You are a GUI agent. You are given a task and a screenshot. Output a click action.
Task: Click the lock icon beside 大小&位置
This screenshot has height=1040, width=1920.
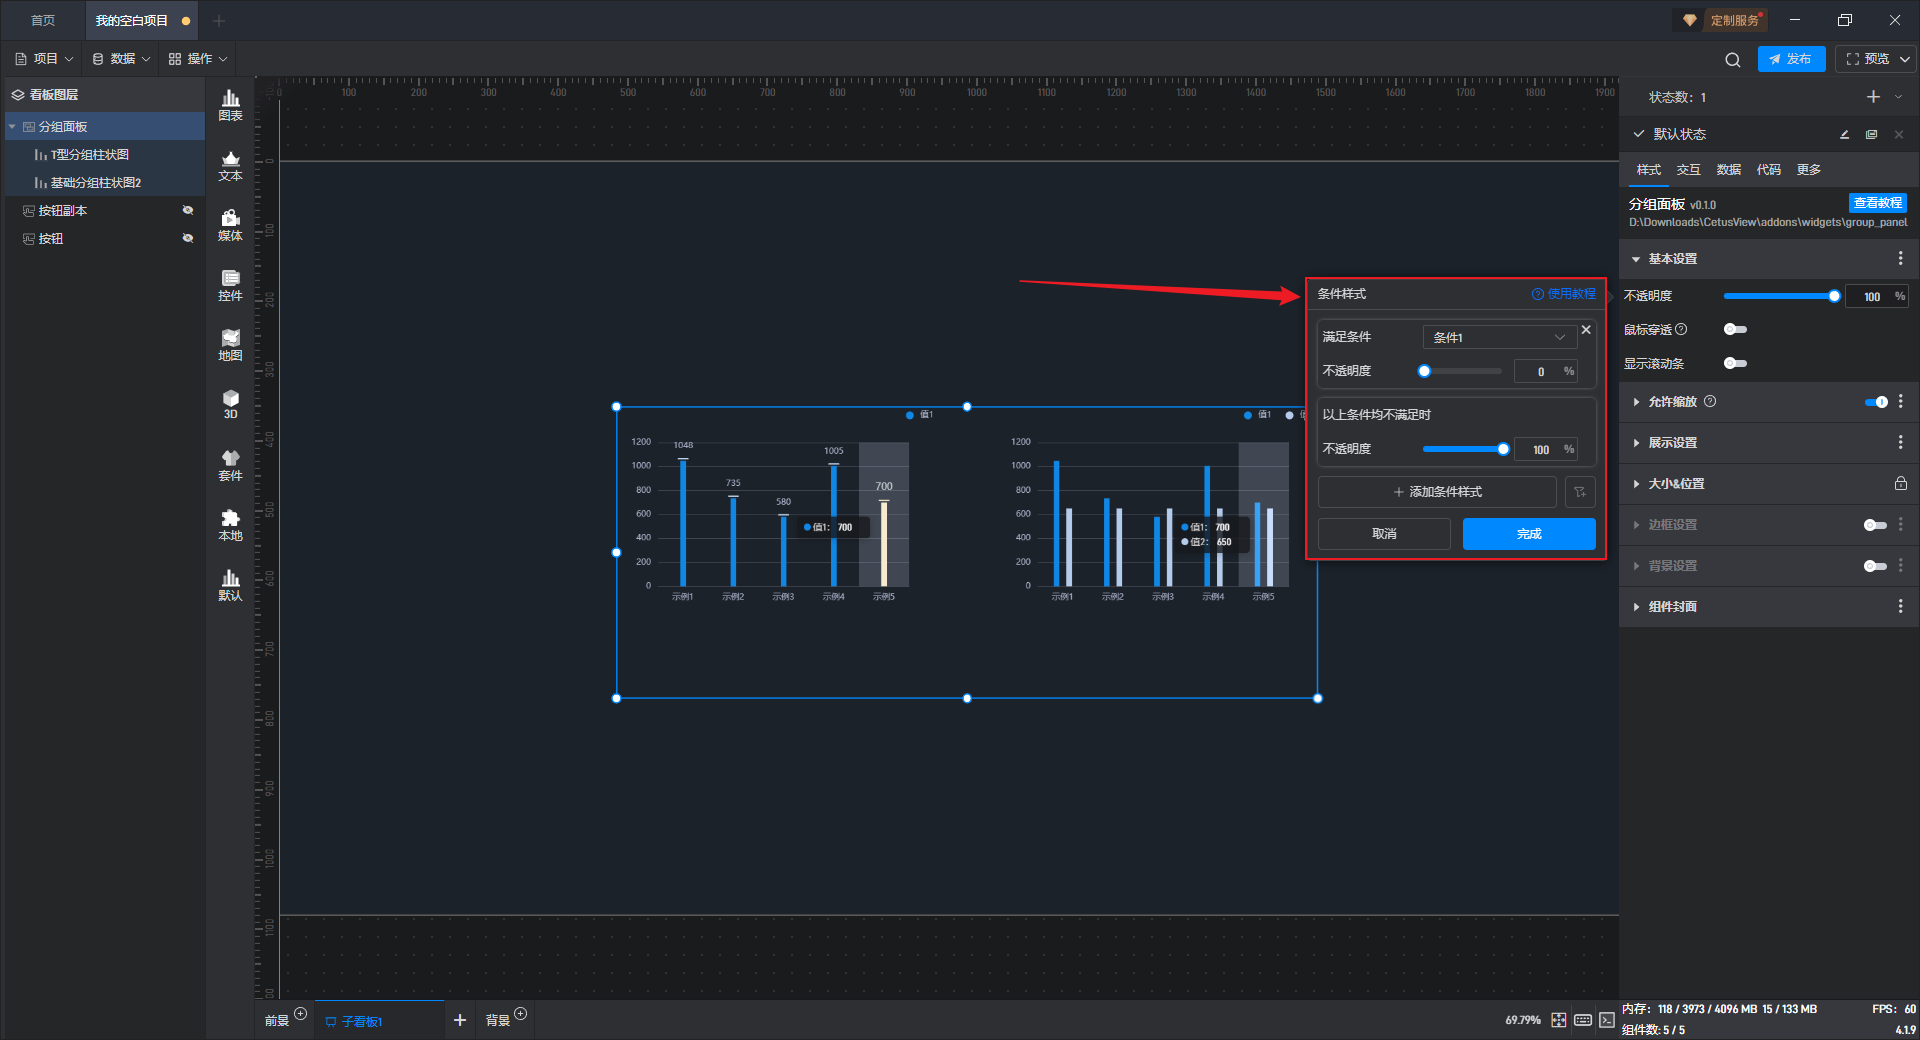click(x=1900, y=484)
